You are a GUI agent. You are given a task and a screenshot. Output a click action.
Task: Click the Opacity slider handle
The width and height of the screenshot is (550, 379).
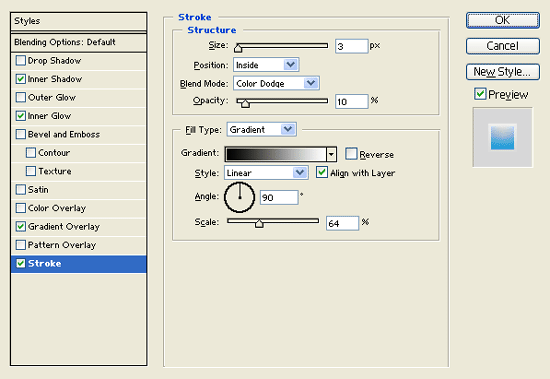point(245,103)
